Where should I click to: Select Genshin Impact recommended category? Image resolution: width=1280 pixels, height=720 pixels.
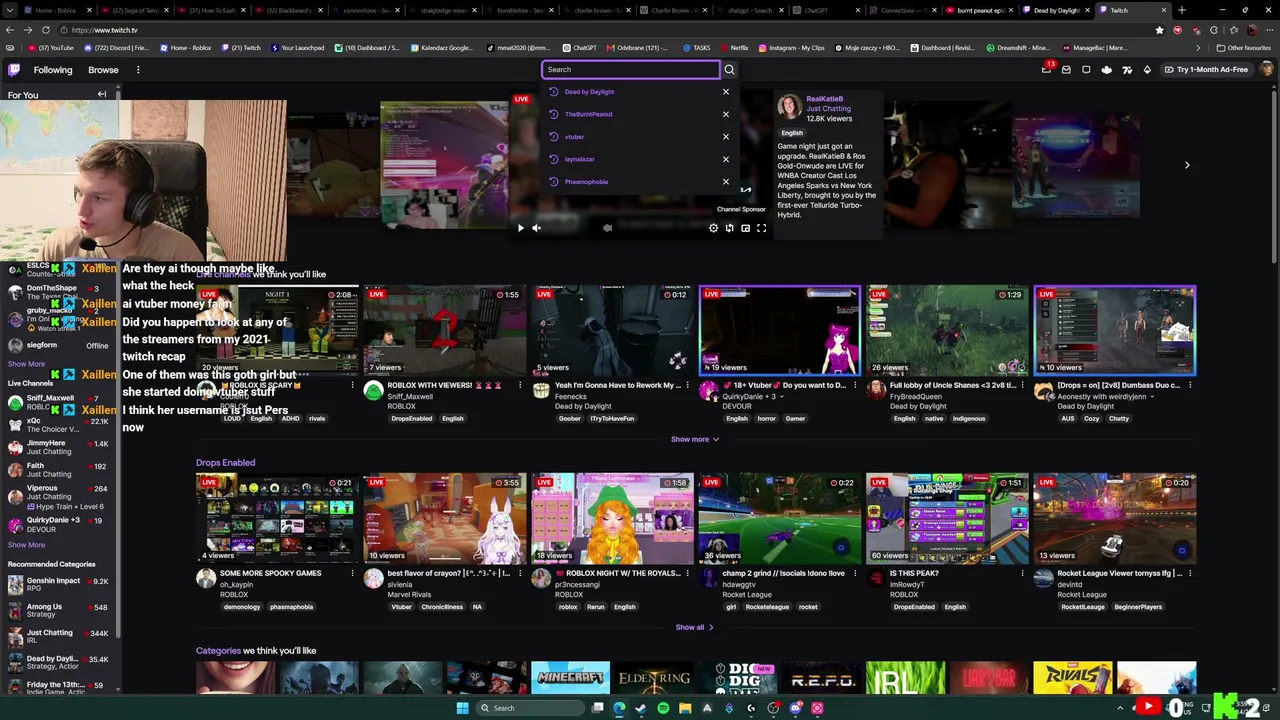click(60, 585)
